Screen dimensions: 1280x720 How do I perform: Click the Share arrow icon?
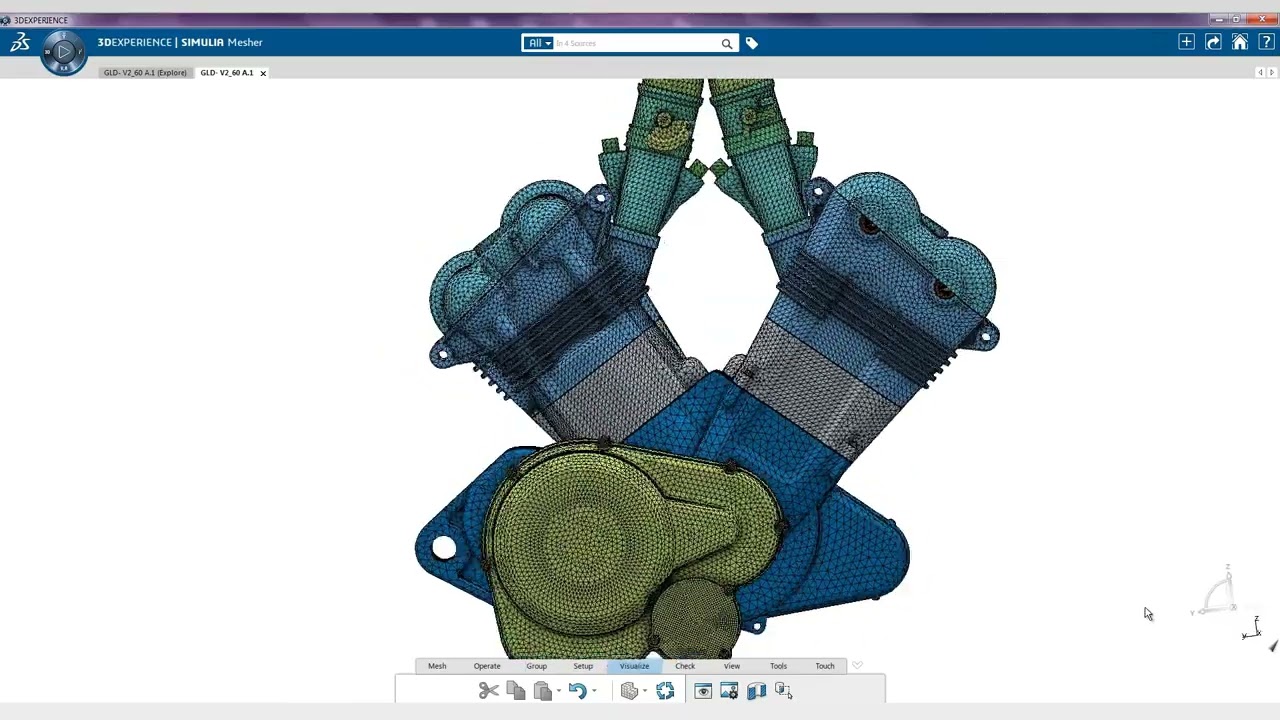point(1213,42)
